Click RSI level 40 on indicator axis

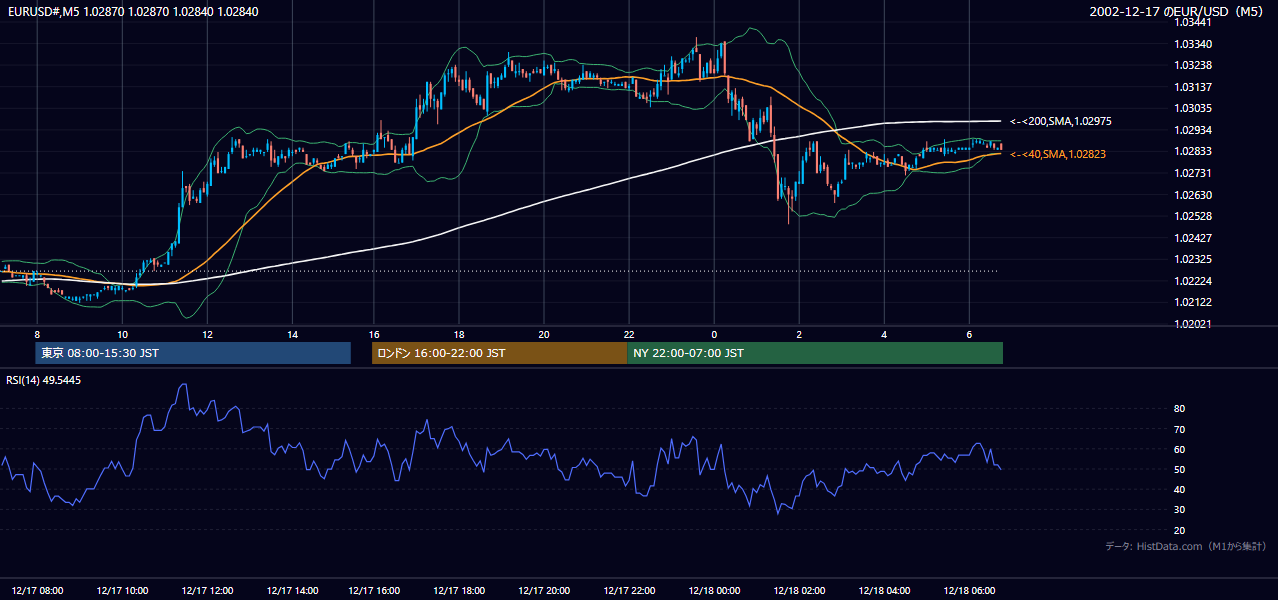click(1180, 489)
